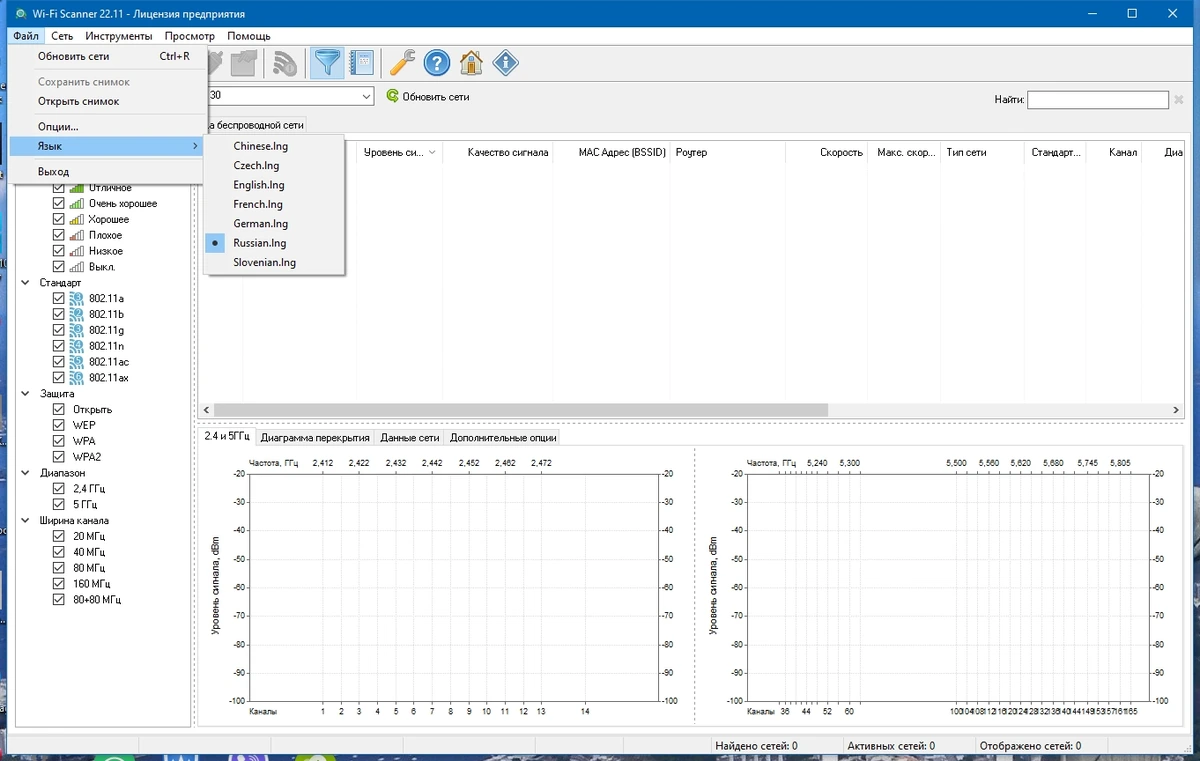Choose Опции... in the File menu
The image size is (1200, 761).
click(107, 127)
